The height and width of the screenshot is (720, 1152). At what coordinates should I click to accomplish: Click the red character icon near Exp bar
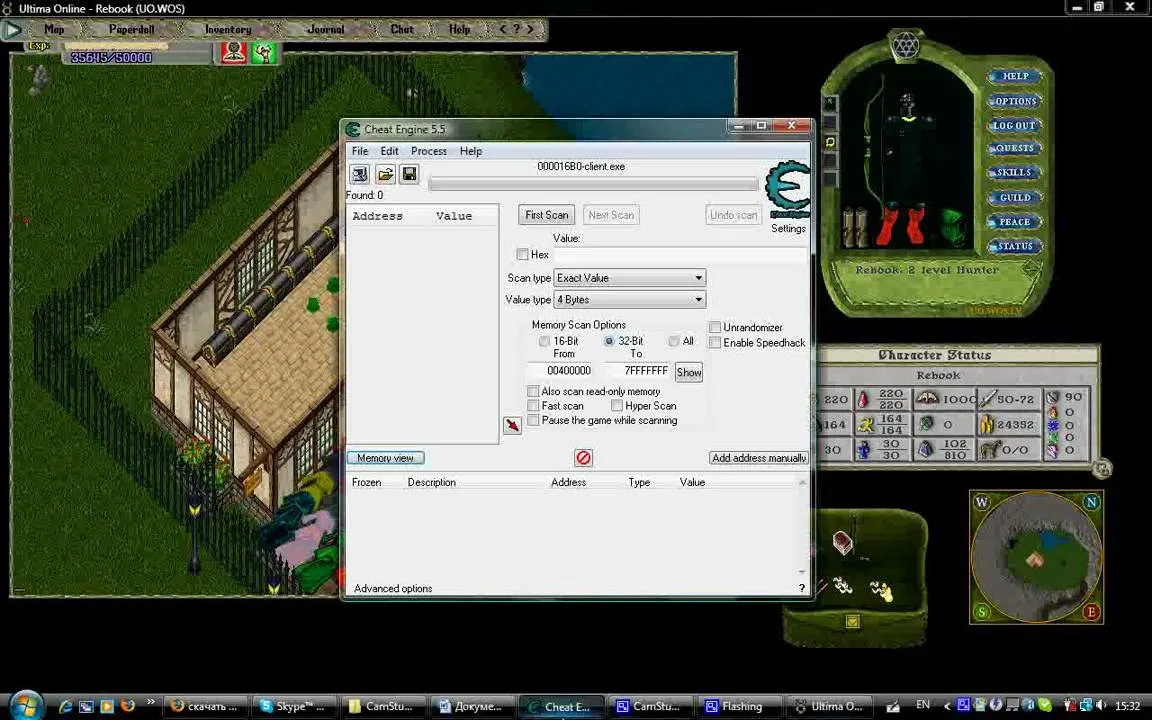(x=234, y=52)
